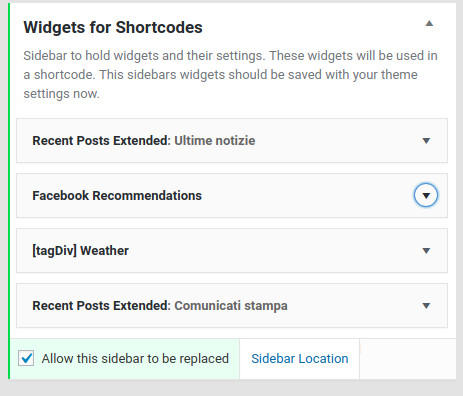Expand the Facebook Recommendations widget title
Viewport: 463px width, 396px height.
coord(117,196)
